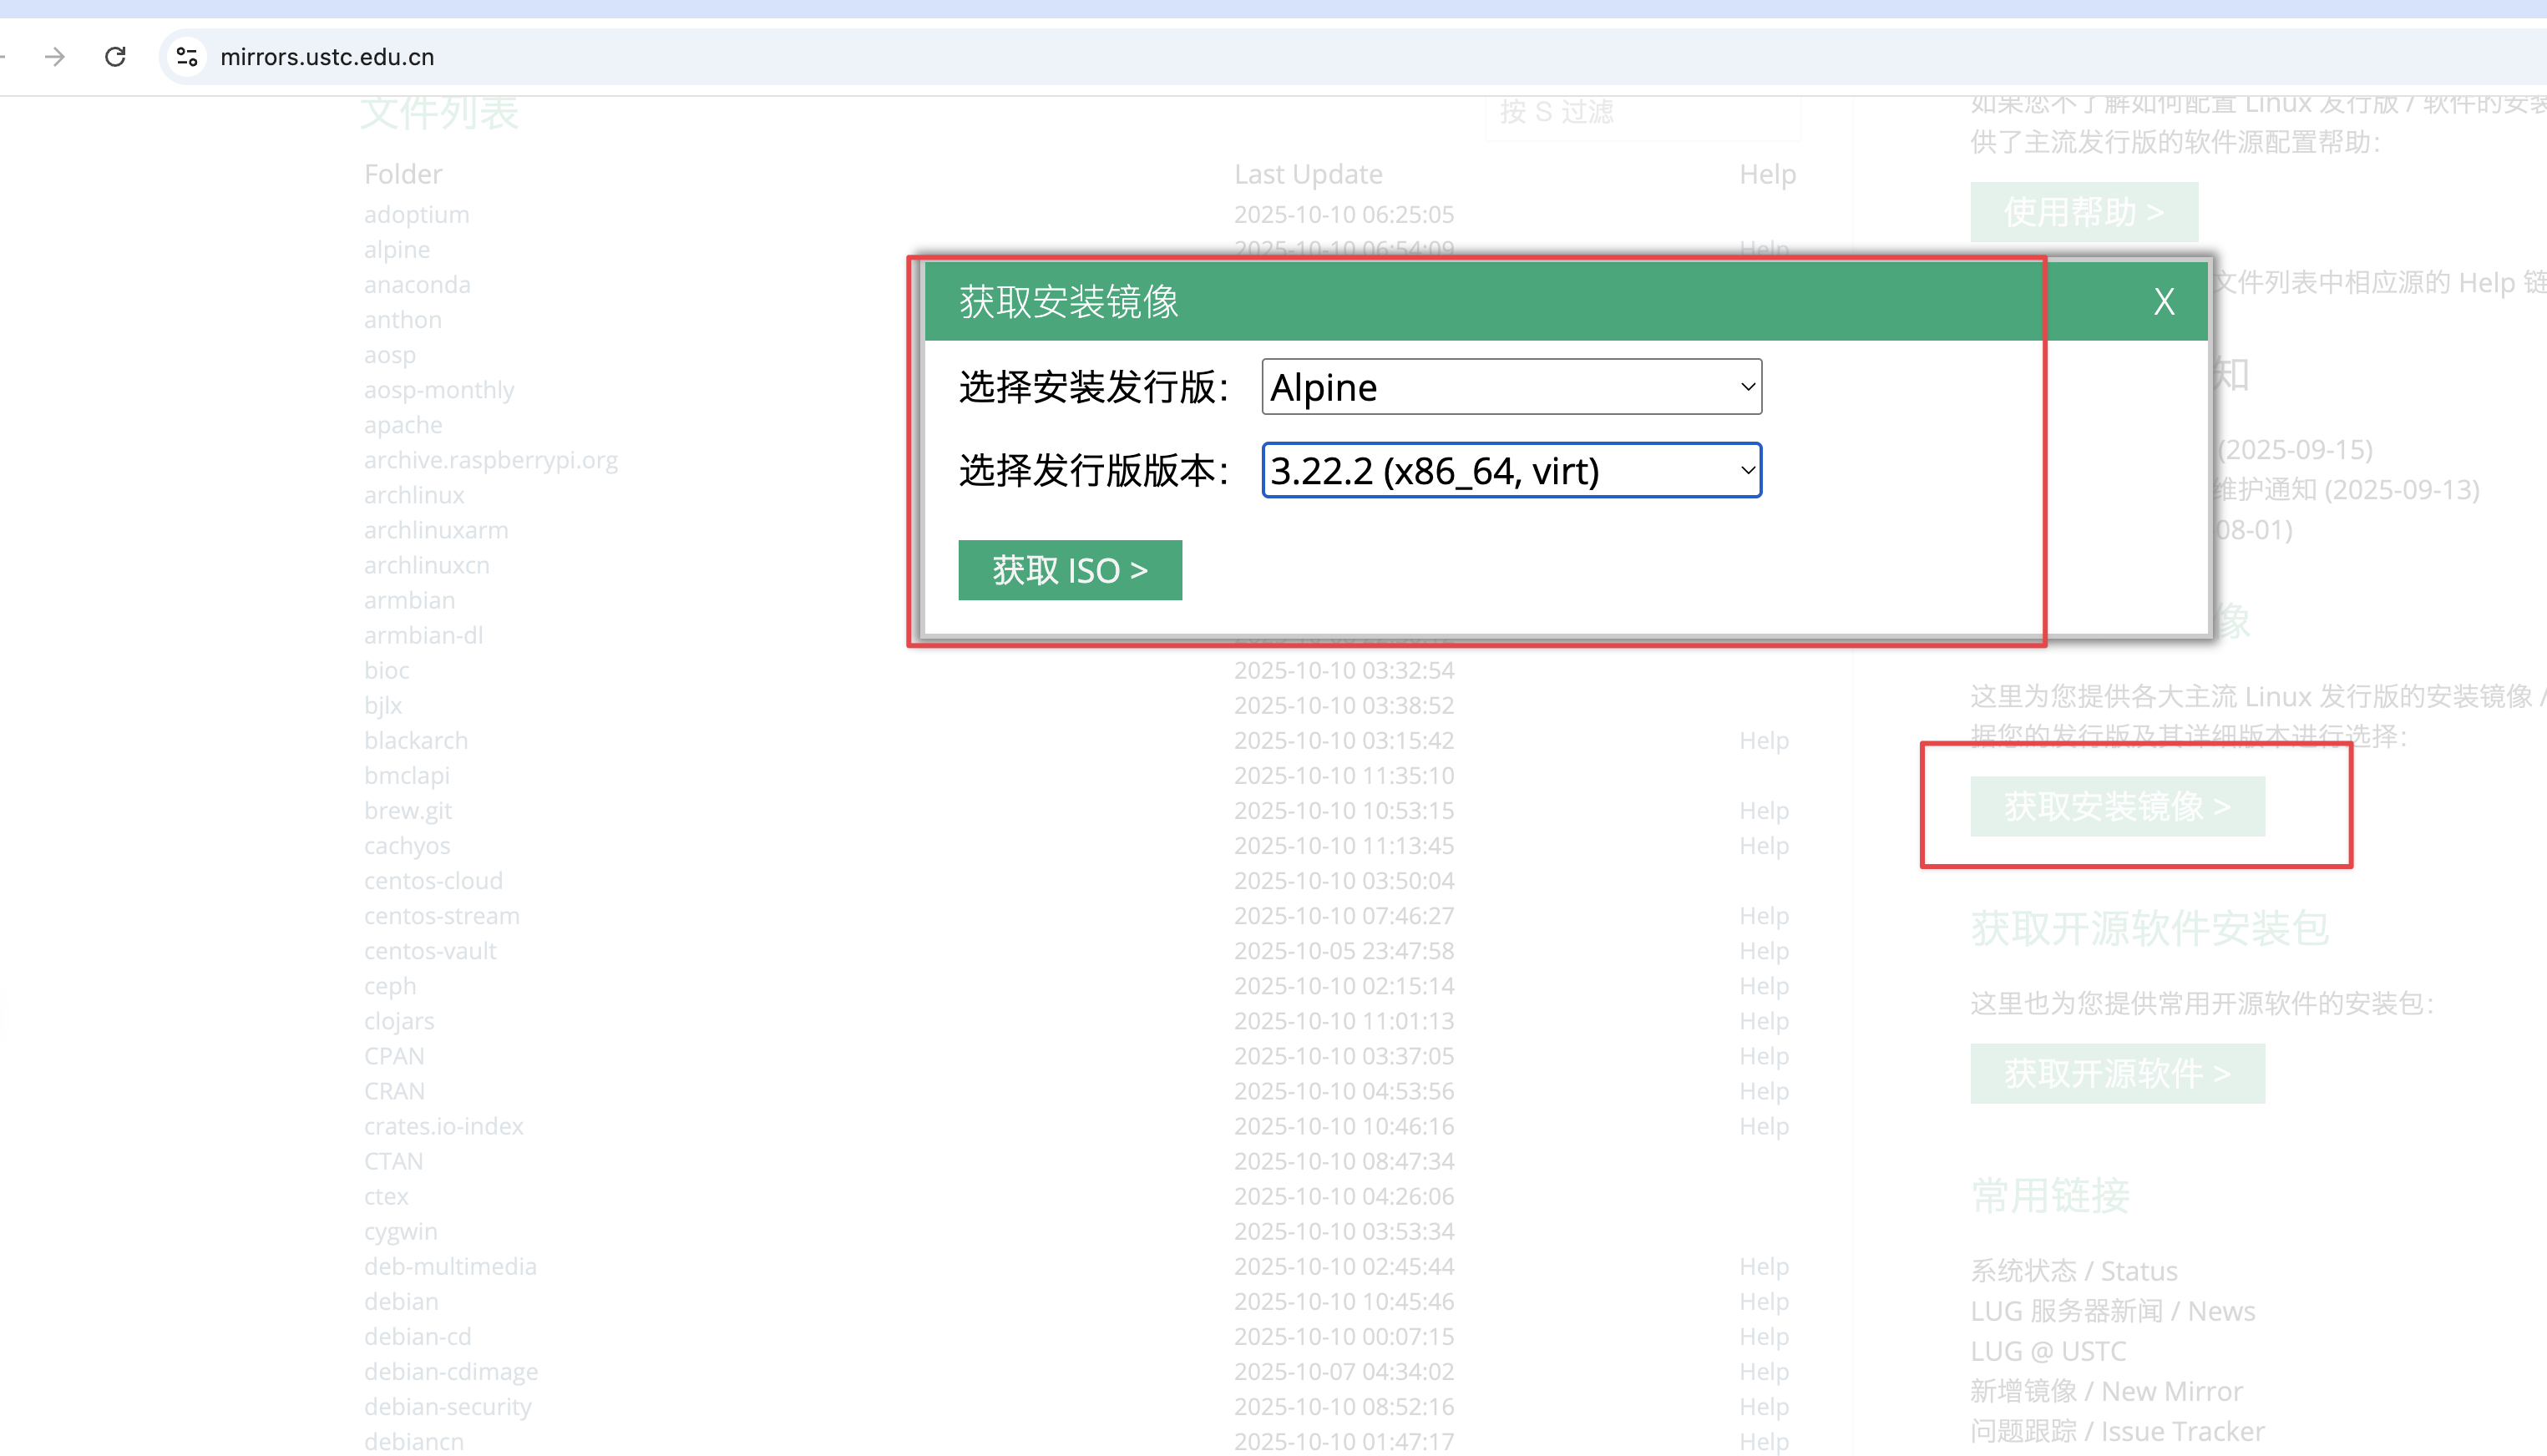2547x1456 pixels.
Task: Open the debian folder link
Action: click(401, 1301)
